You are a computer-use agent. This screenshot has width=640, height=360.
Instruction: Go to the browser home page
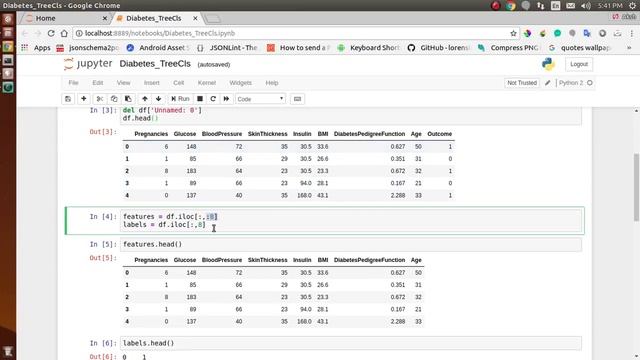click(64, 33)
